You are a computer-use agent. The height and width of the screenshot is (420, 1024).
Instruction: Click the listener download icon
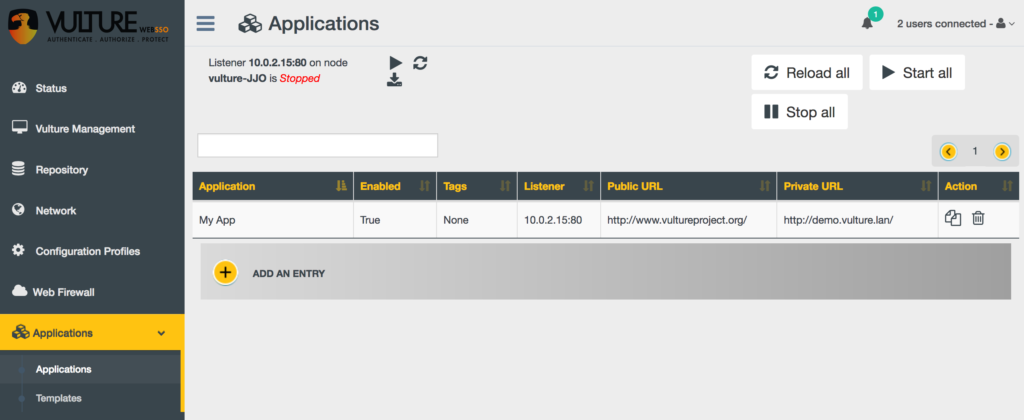[x=394, y=80]
